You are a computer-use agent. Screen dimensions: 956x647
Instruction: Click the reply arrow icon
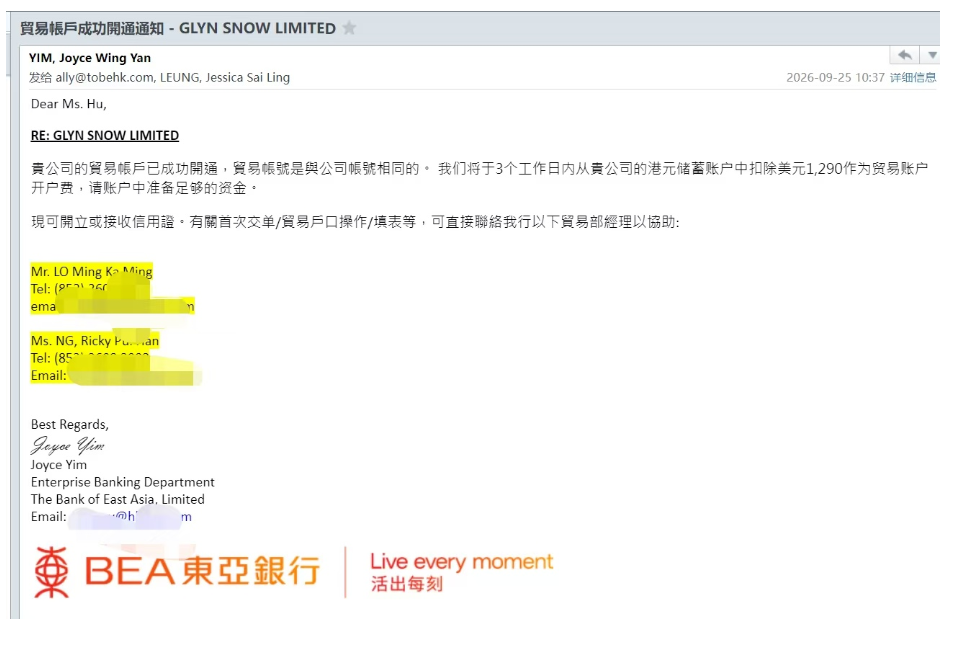coord(905,55)
